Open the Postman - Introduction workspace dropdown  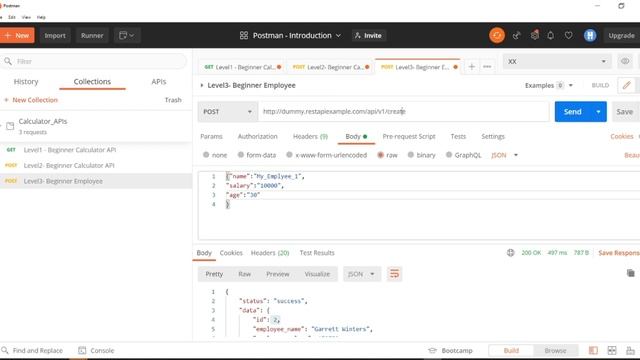pyautogui.click(x=297, y=36)
